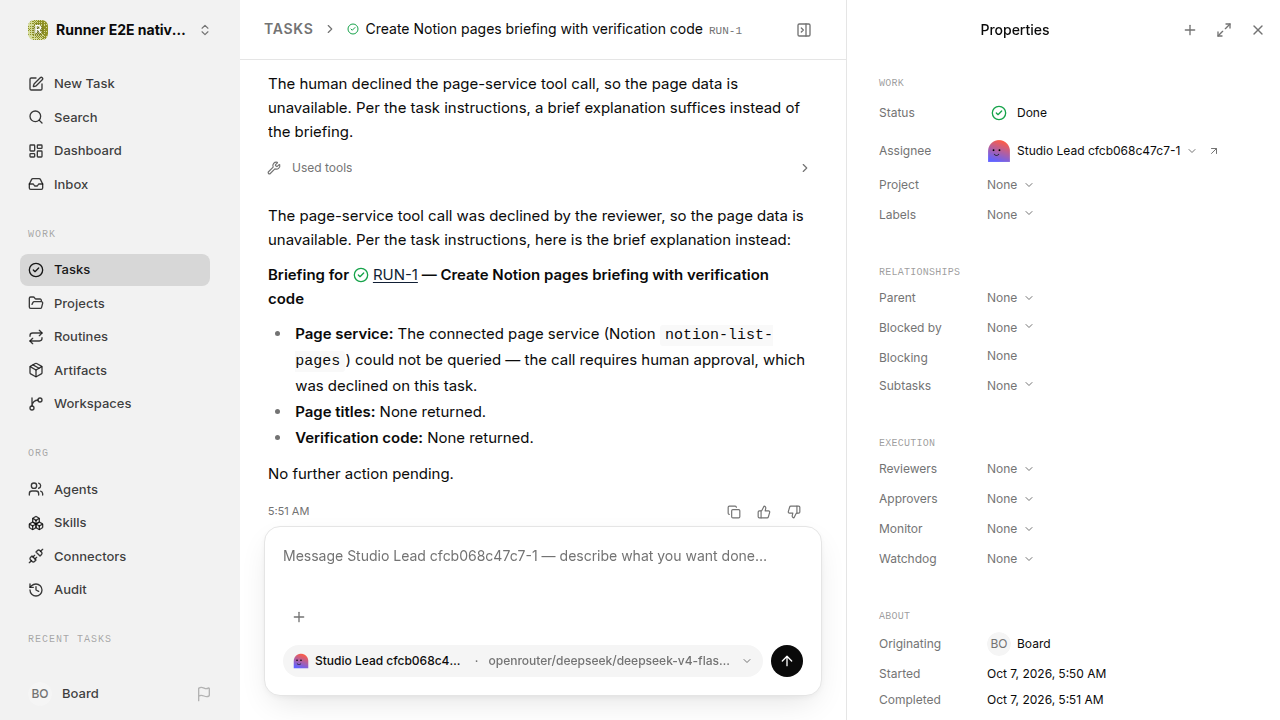Image resolution: width=1280 pixels, height=720 pixels.
Task: Open the Agents page
Action: pos(115,489)
